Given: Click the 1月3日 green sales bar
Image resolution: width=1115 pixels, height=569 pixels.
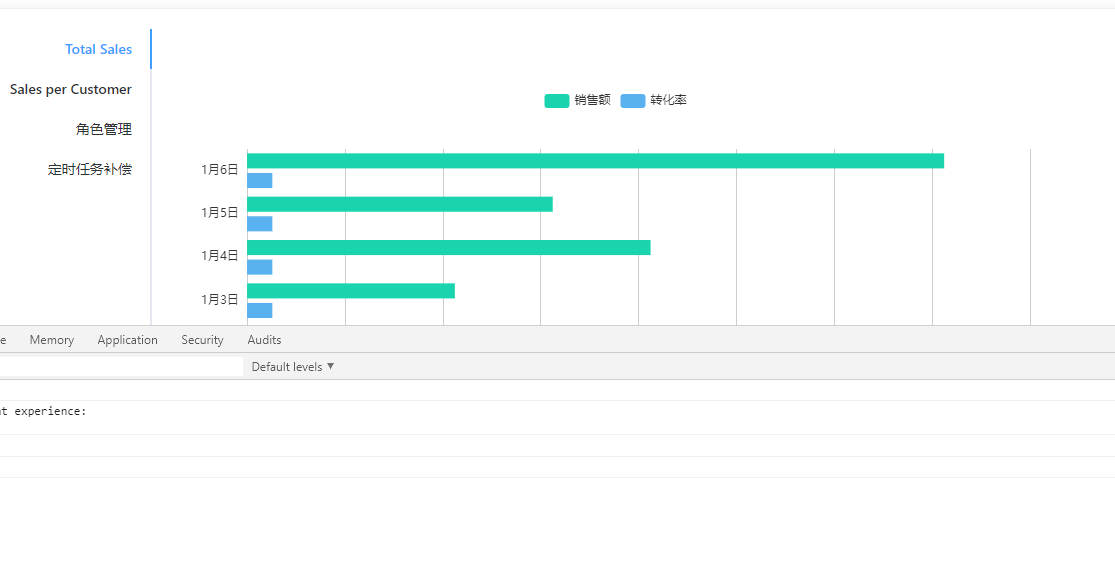Looking at the screenshot, I should [x=351, y=291].
